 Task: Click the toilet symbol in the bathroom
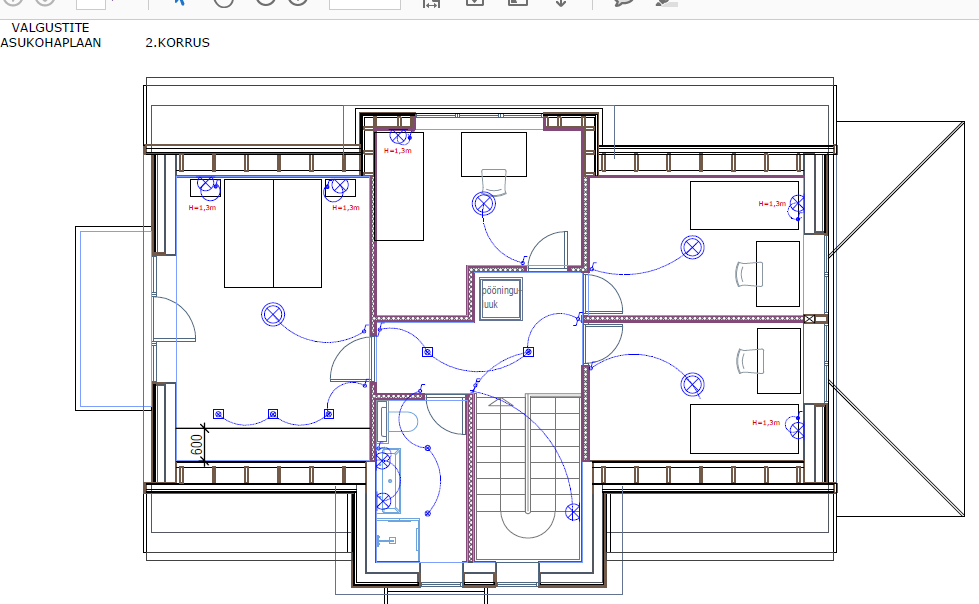(409, 421)
